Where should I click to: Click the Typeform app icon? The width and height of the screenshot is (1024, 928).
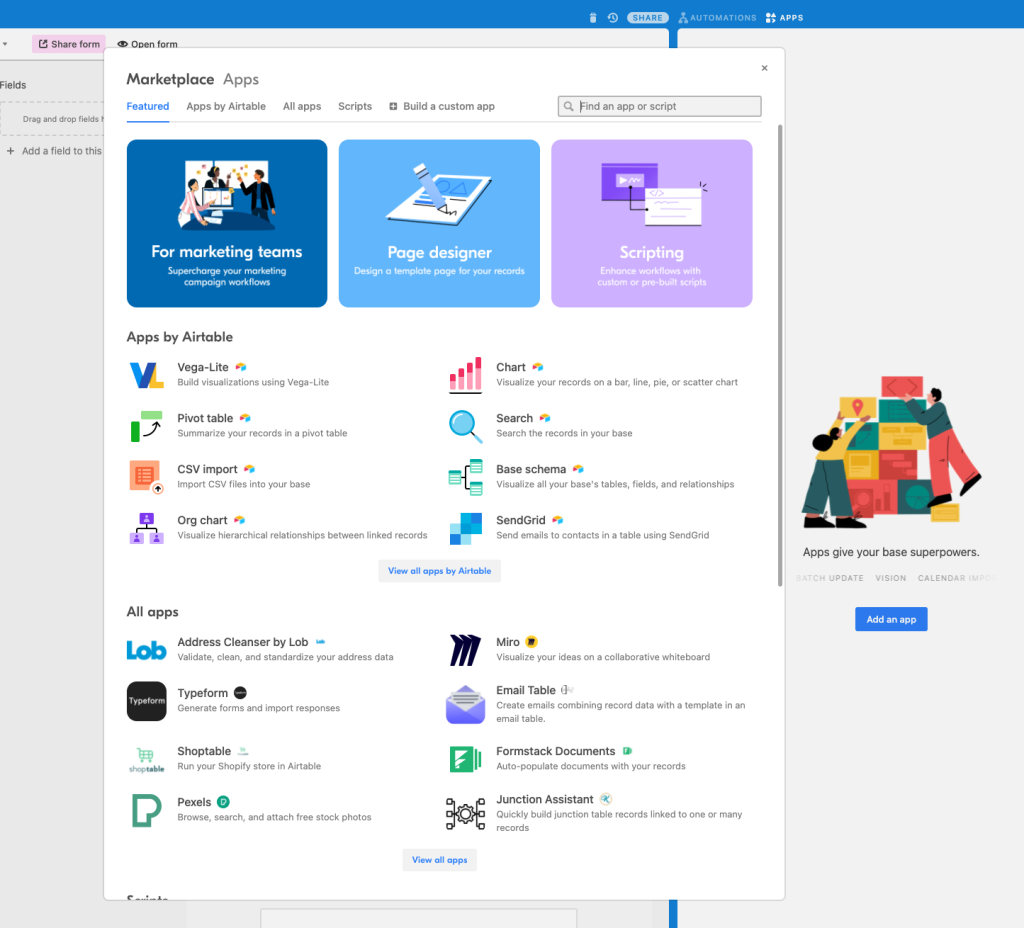click(146, 701)
